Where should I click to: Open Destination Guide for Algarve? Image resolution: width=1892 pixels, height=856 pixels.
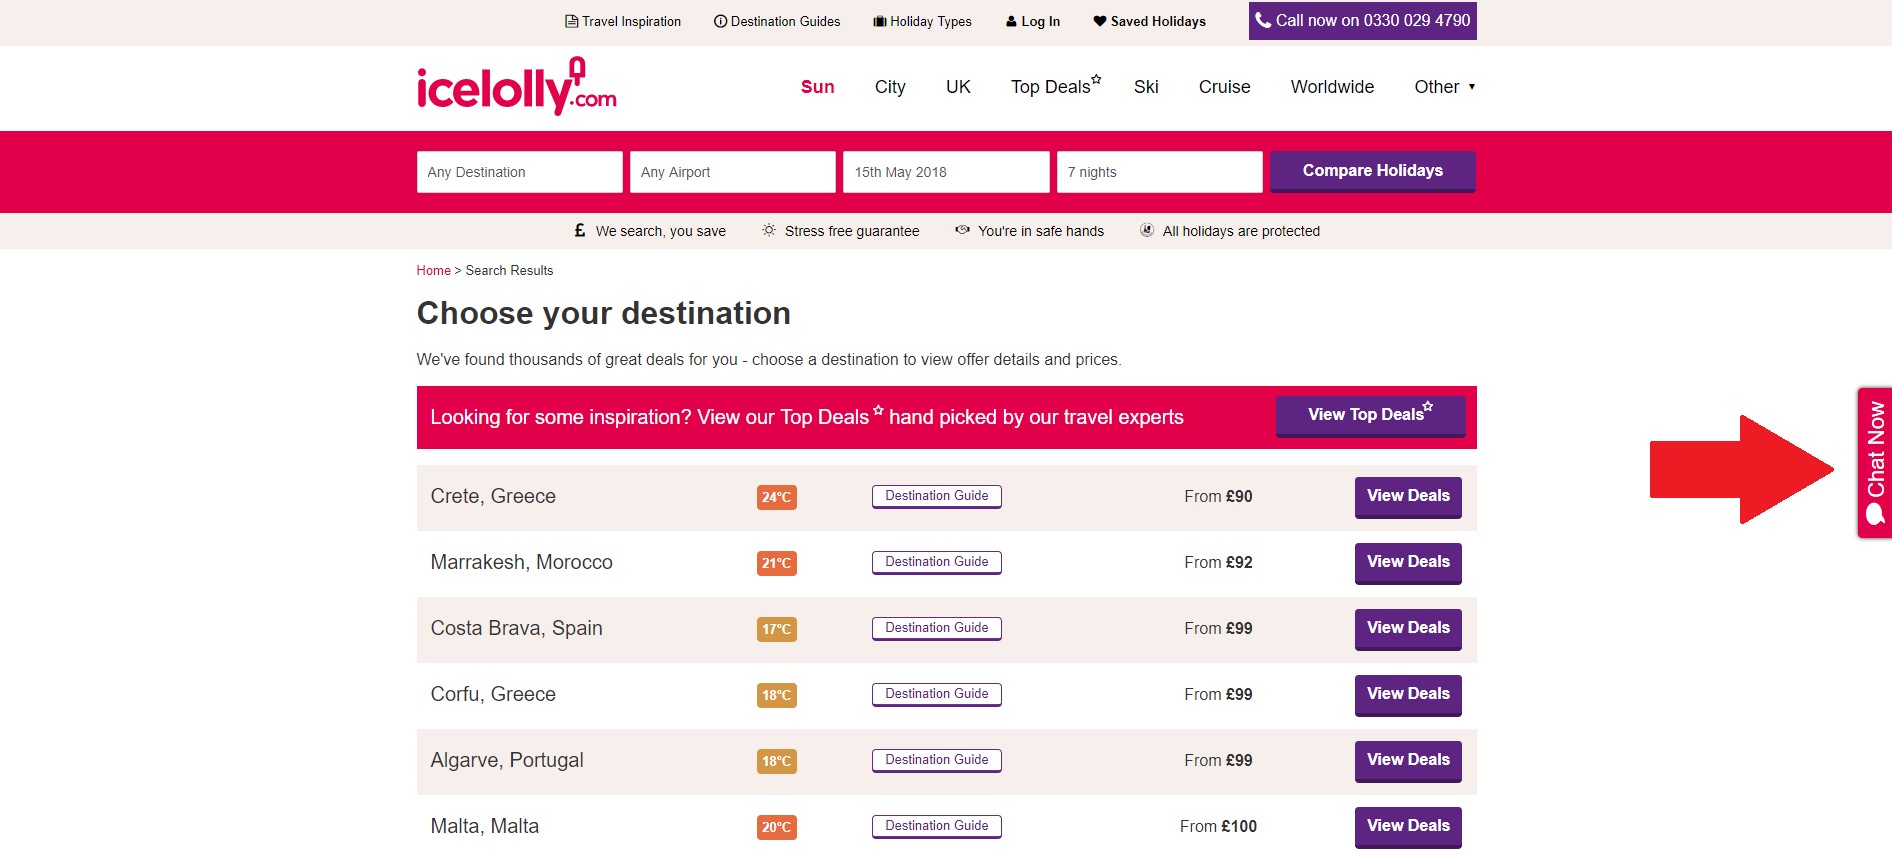937,760
